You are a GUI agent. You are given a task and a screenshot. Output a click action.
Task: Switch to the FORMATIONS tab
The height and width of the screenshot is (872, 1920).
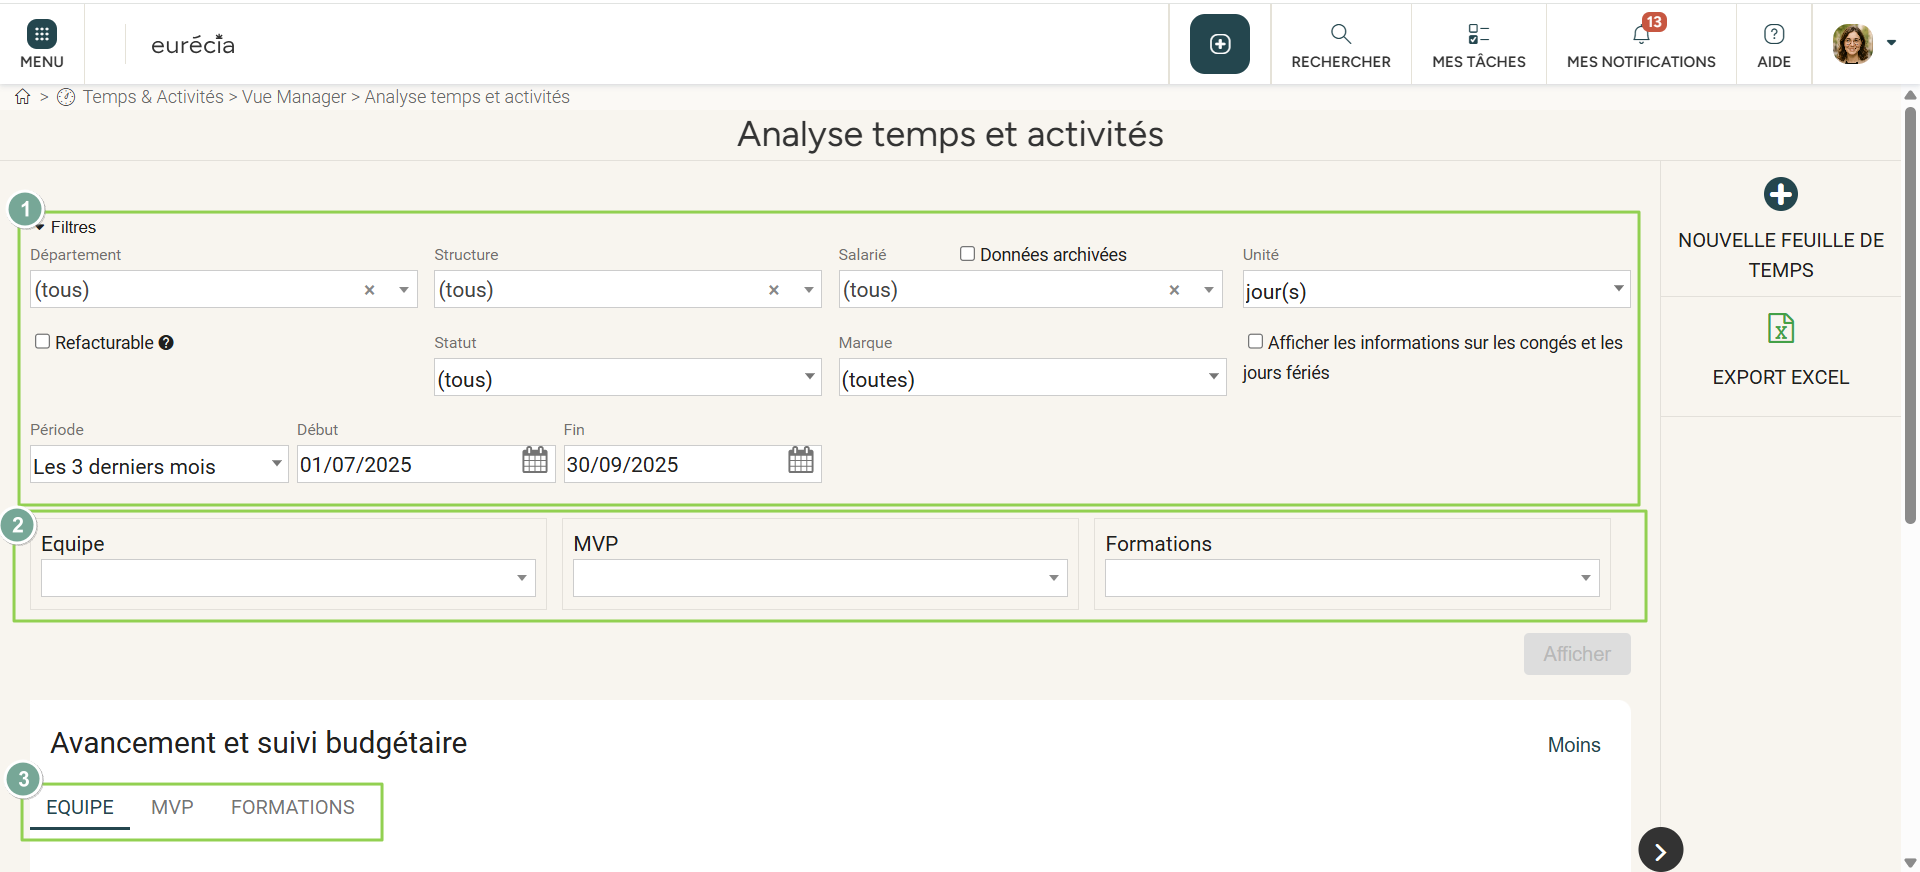click(x=292, y=807)
